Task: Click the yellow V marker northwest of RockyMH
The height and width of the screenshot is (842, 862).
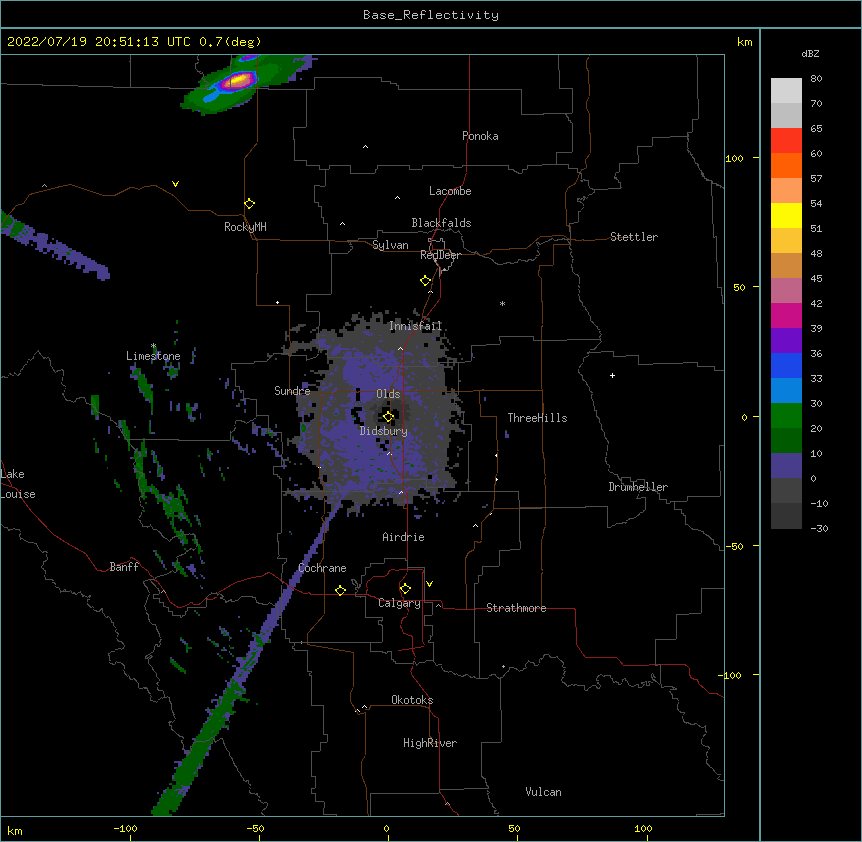Action: (175, 184)
